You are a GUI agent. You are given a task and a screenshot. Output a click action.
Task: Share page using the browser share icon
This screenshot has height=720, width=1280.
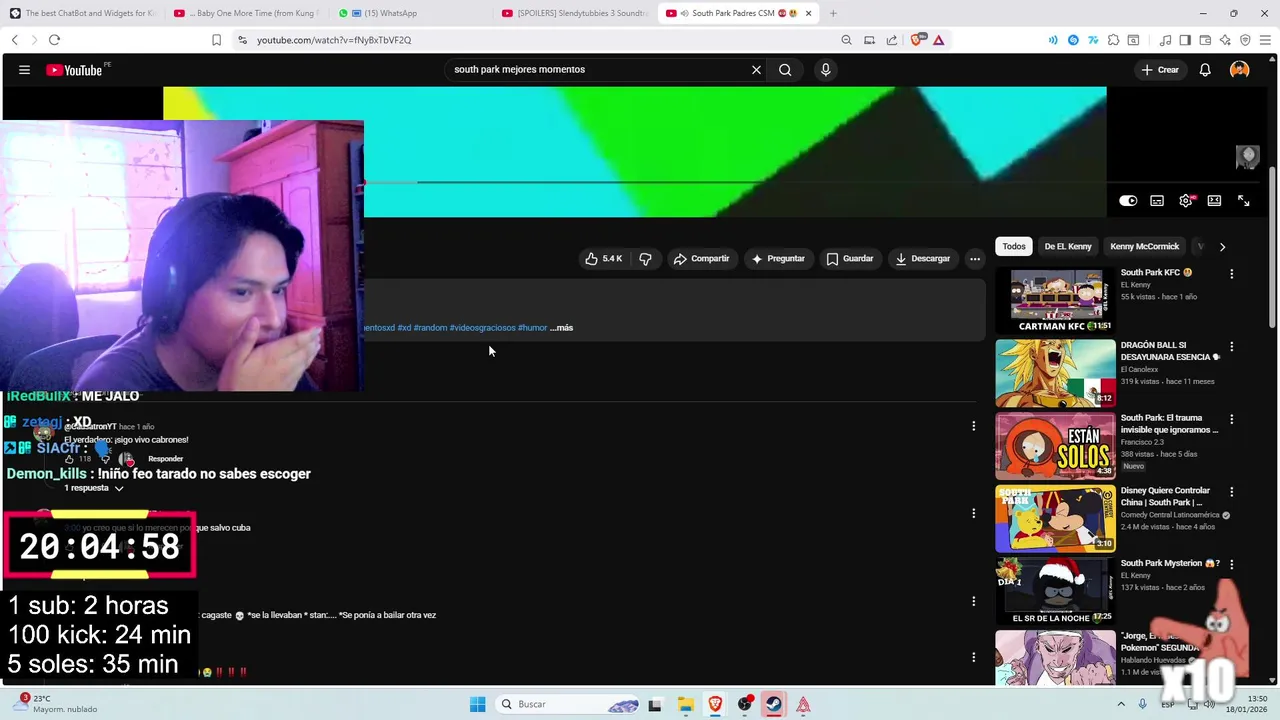click(891, 40)
